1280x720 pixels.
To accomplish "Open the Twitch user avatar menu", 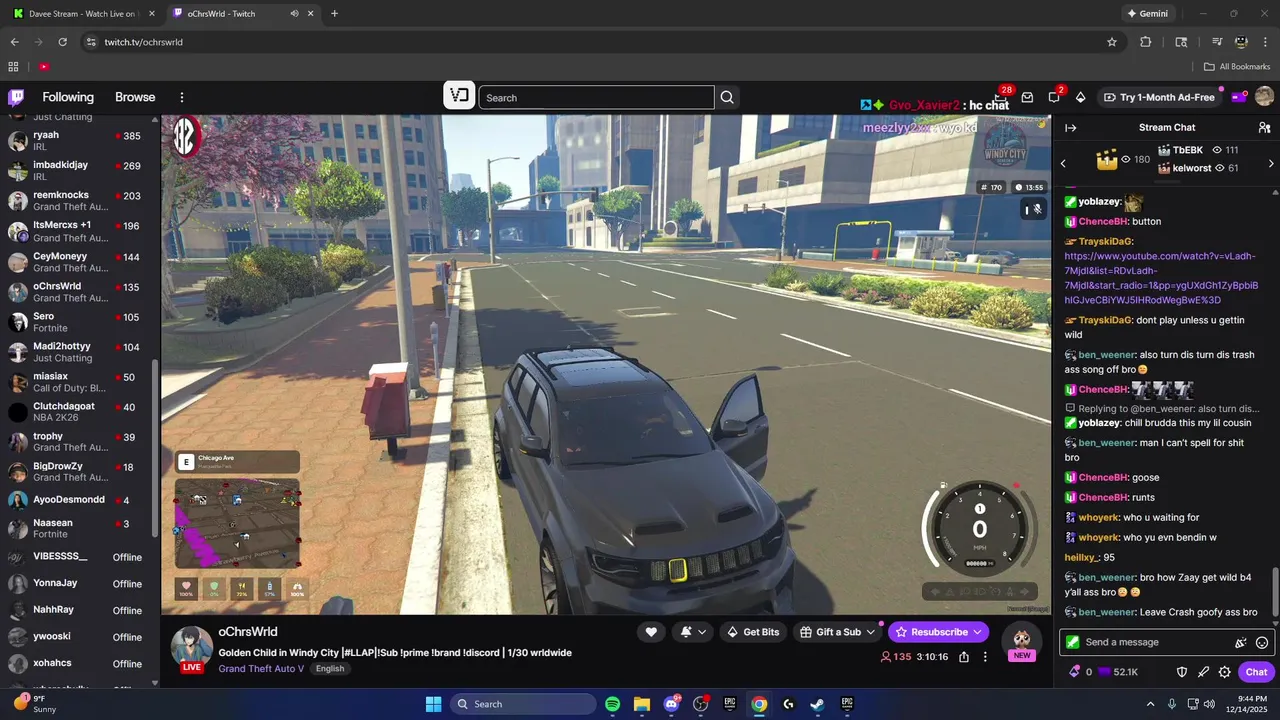I will [1264, 97].
